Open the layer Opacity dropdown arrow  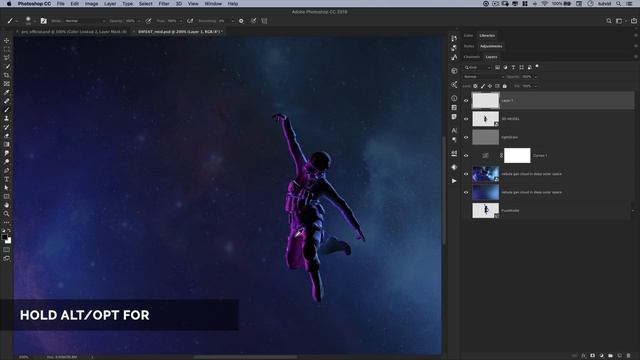[536, 77]
